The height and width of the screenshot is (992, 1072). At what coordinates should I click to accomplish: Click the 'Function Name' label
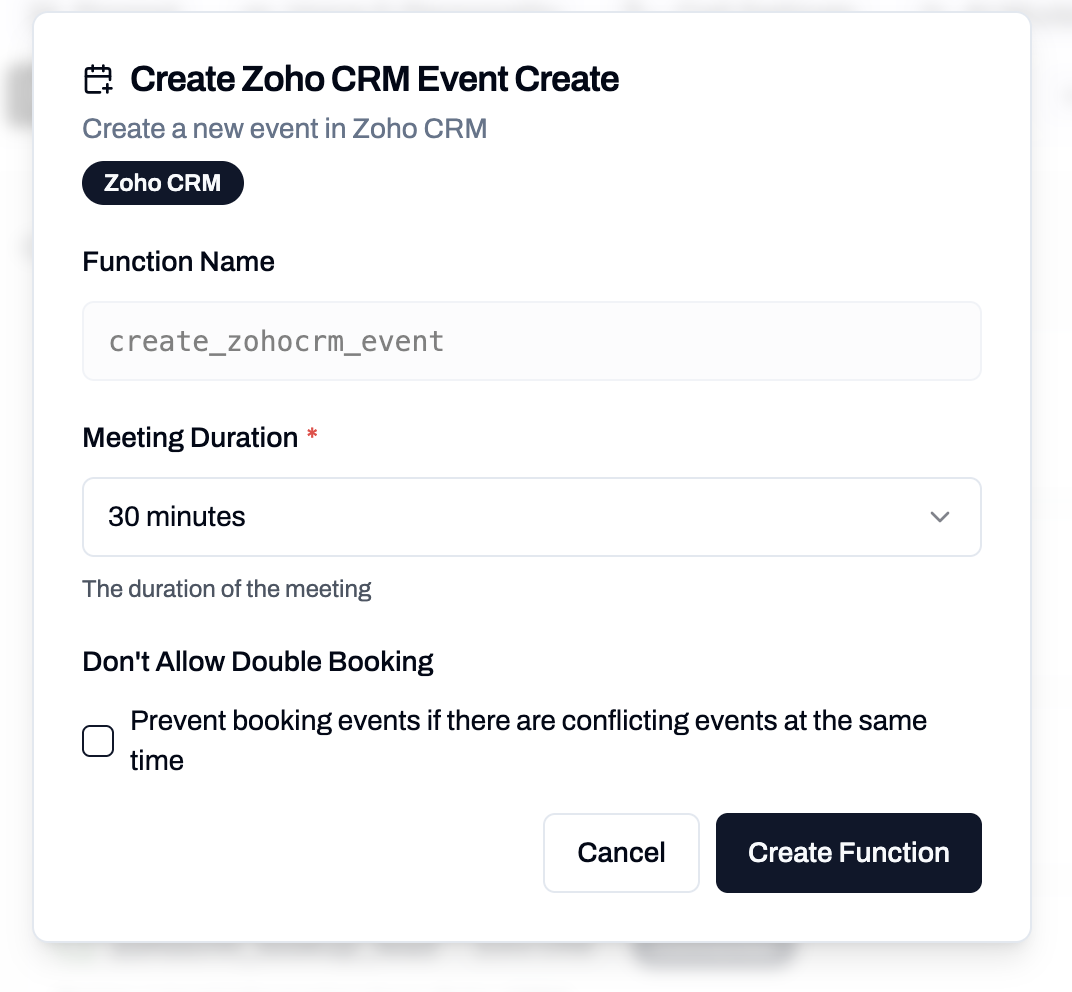[x=178, y=261]
